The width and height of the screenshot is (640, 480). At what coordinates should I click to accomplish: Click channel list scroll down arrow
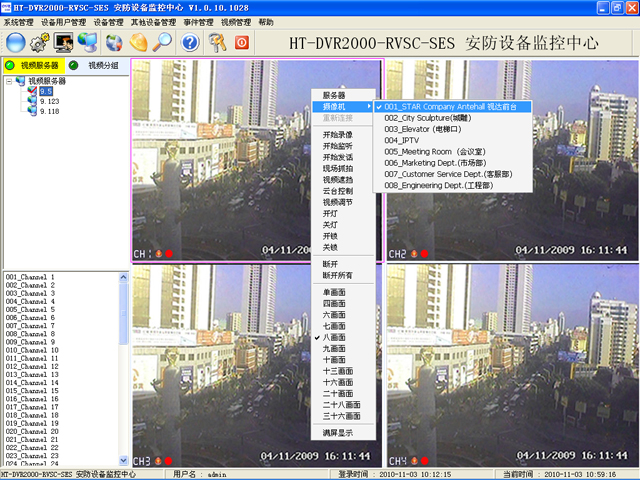click(123, 460)
